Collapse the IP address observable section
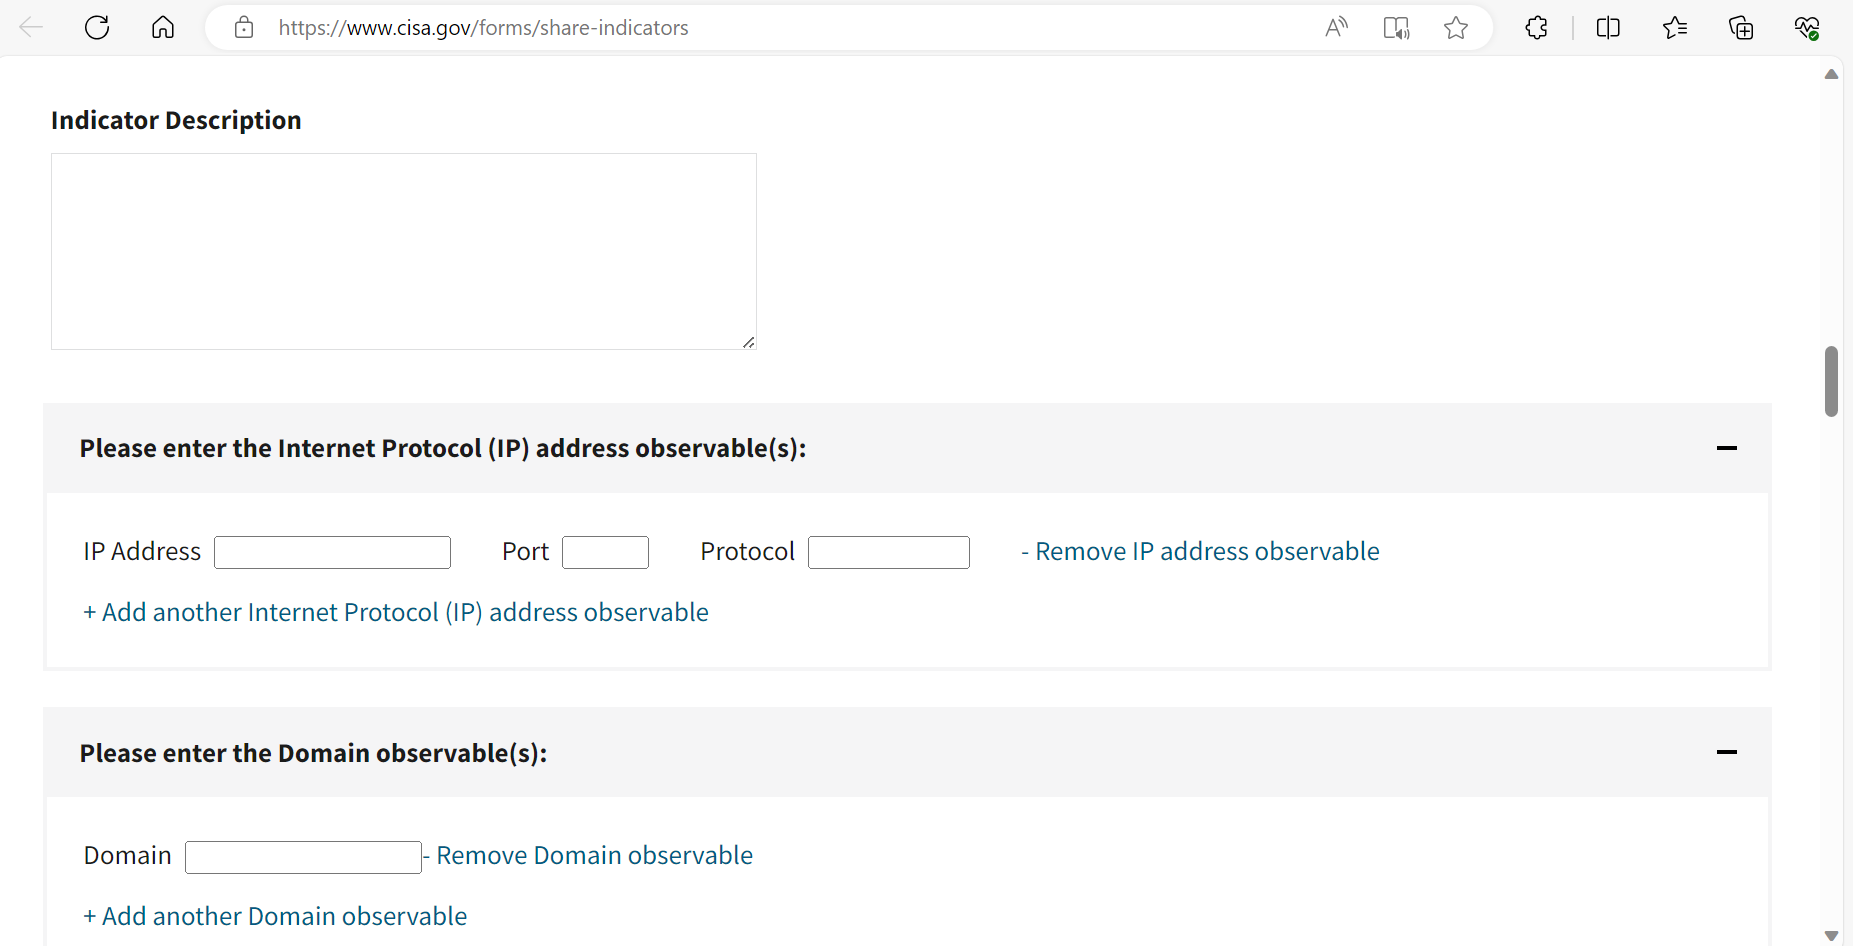The image size is (1853, 946). (x=1726, y=448)
